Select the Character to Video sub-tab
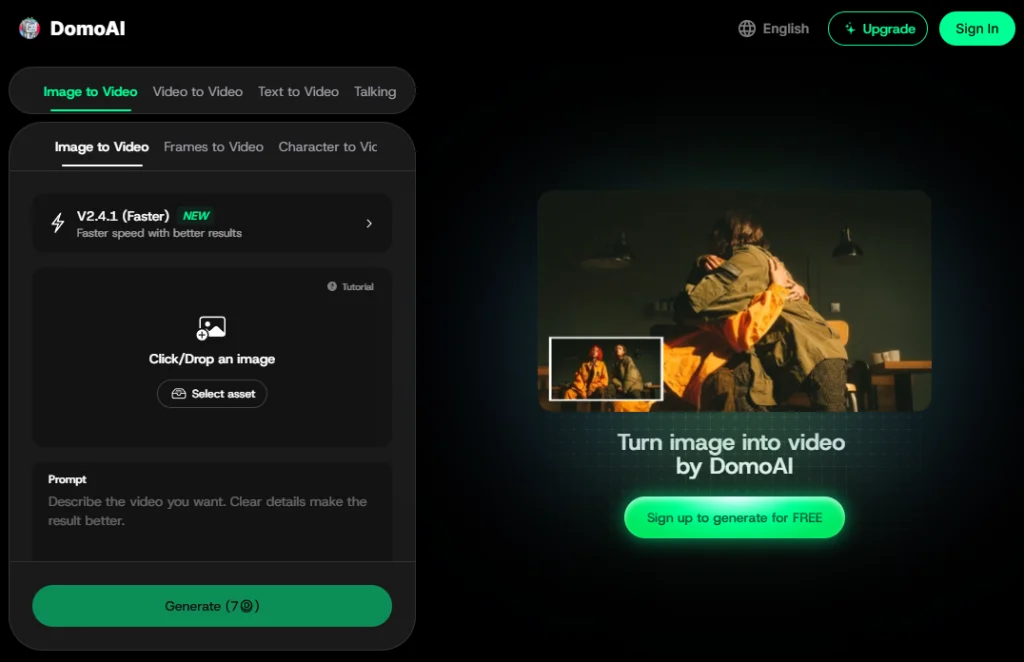The width and height of the screenshot is (1024, 662). pyautogui.click(x=327, y=147)
